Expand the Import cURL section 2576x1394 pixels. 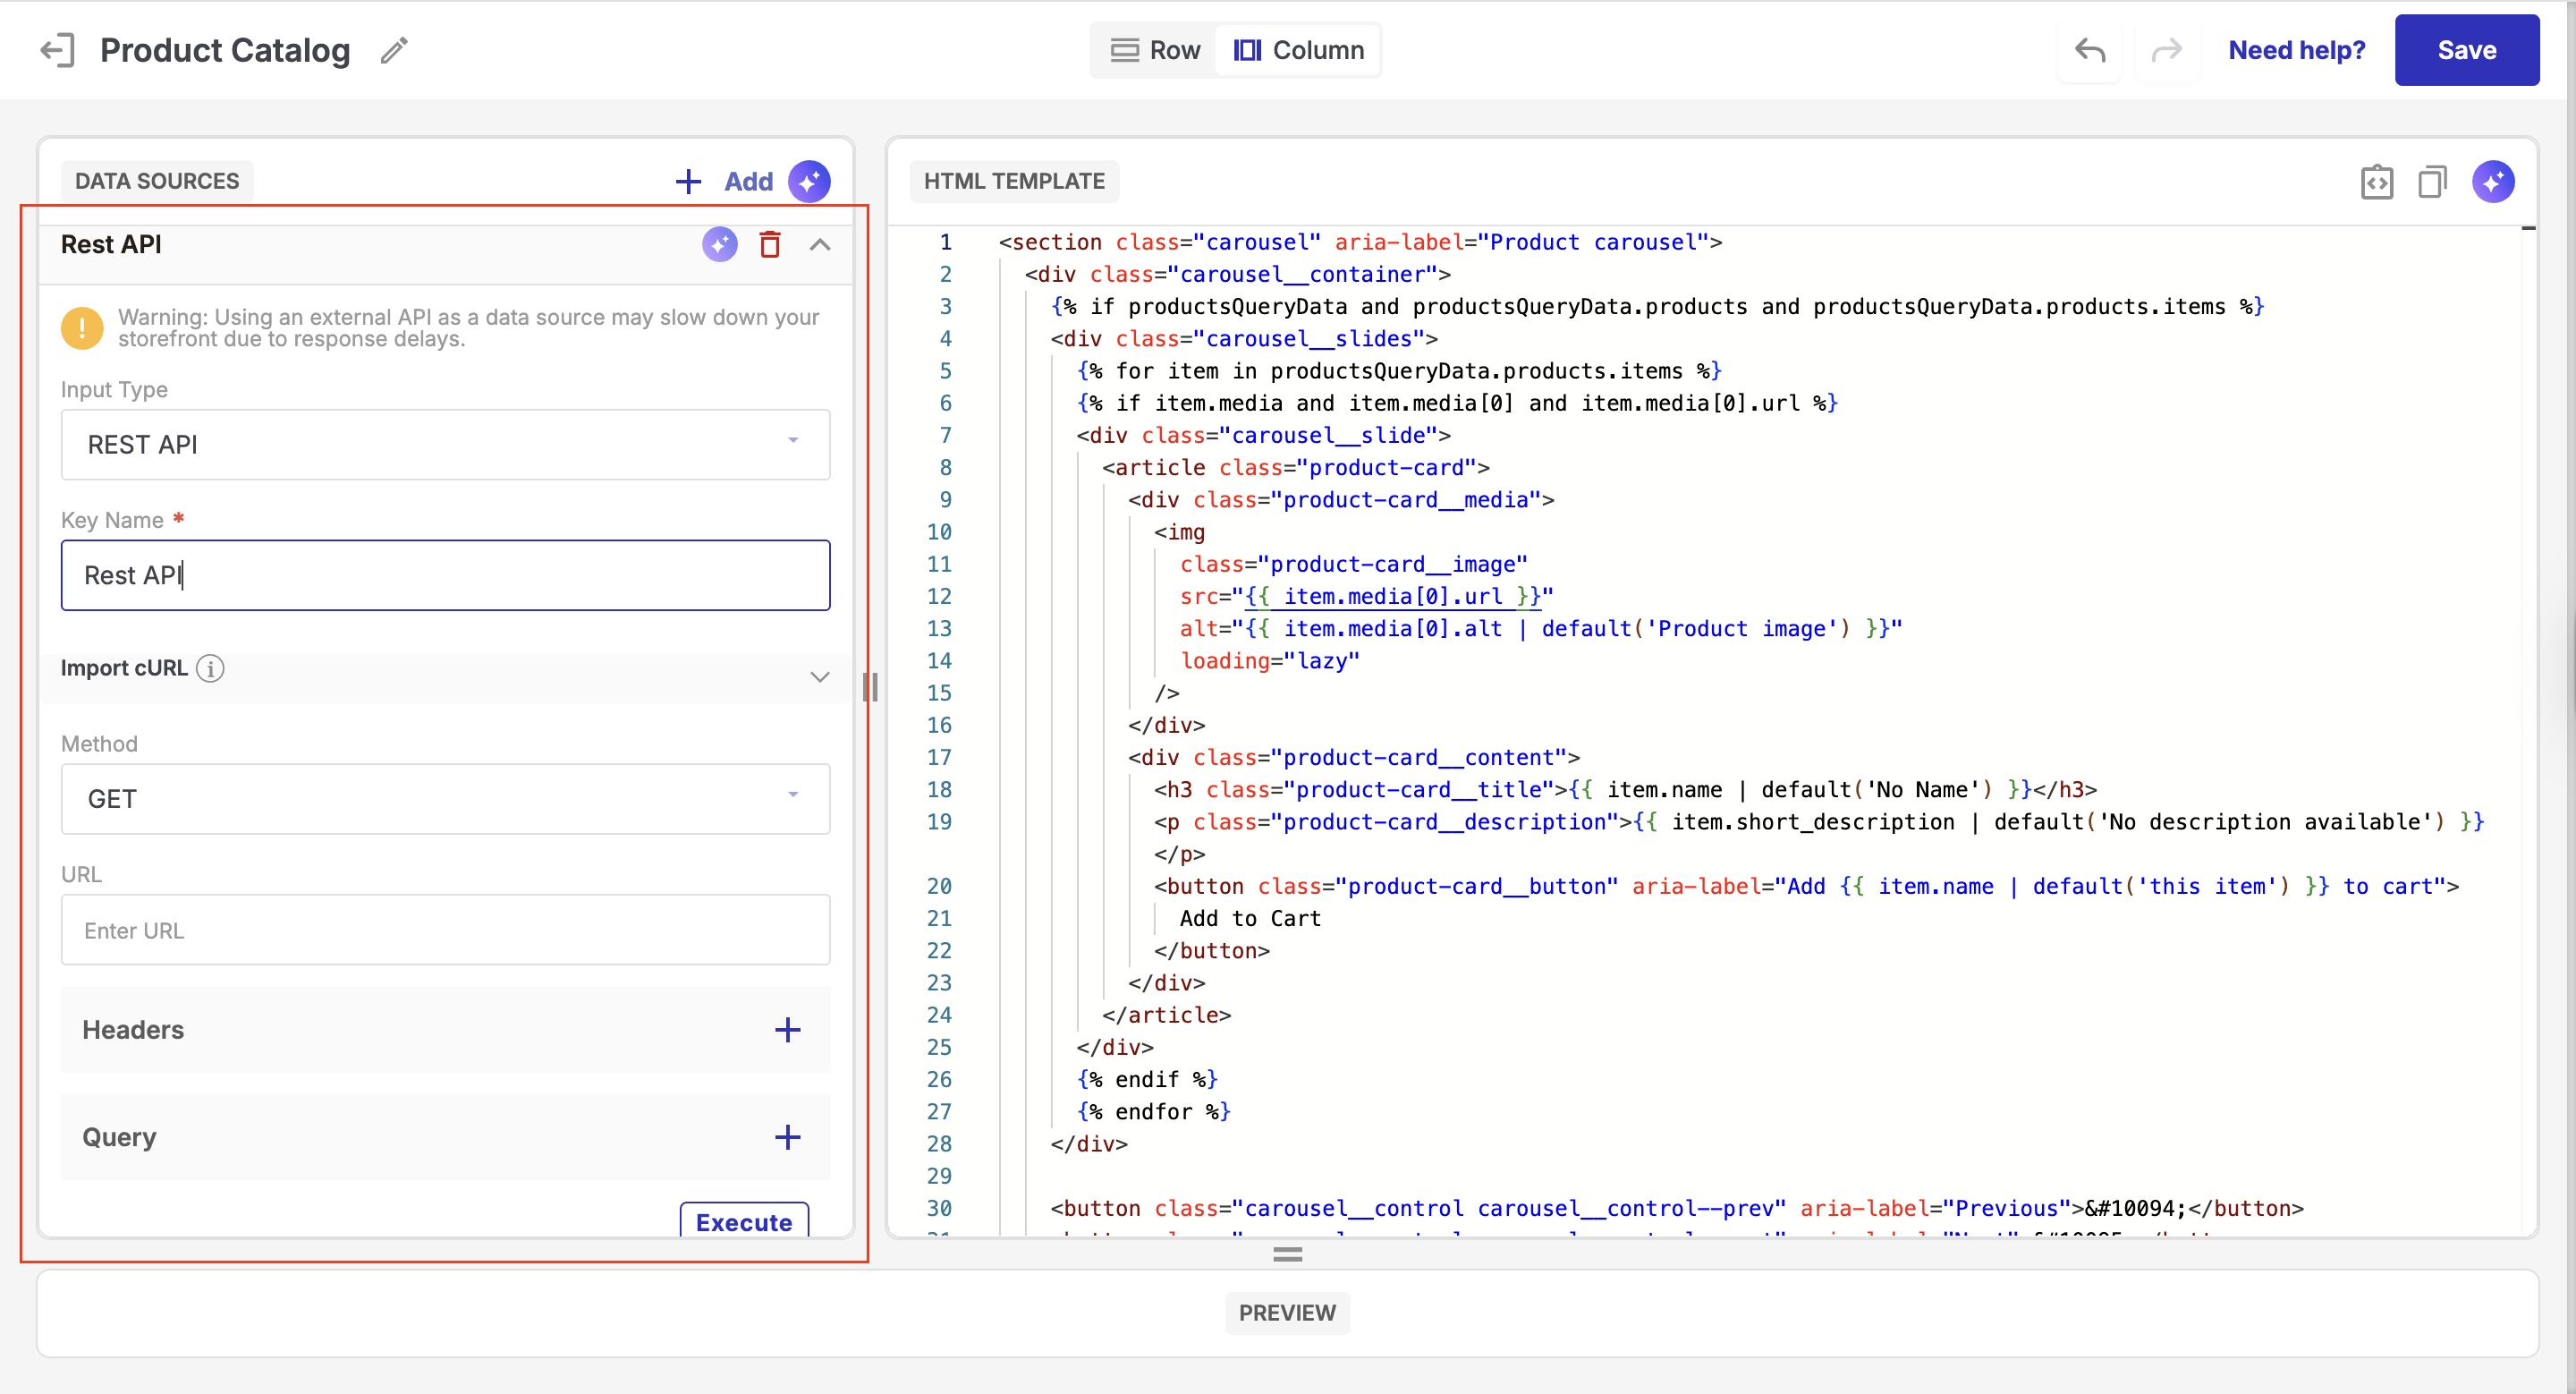[x=819, y=677]
